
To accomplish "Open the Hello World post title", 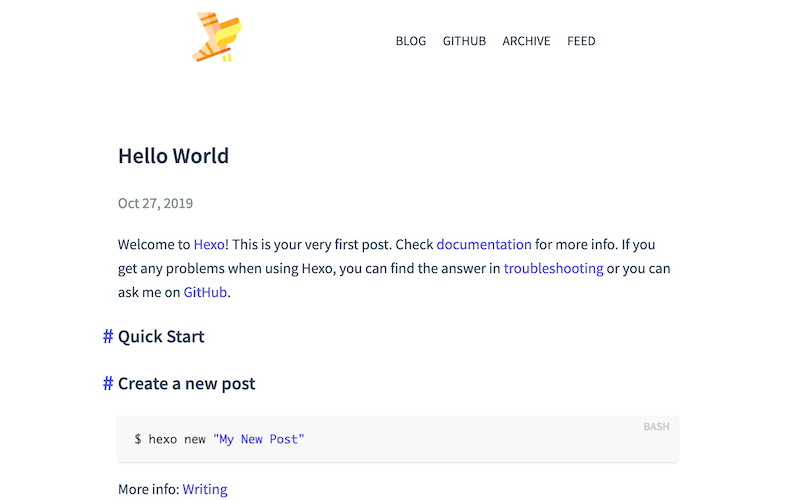I will (x=173, y=156).
